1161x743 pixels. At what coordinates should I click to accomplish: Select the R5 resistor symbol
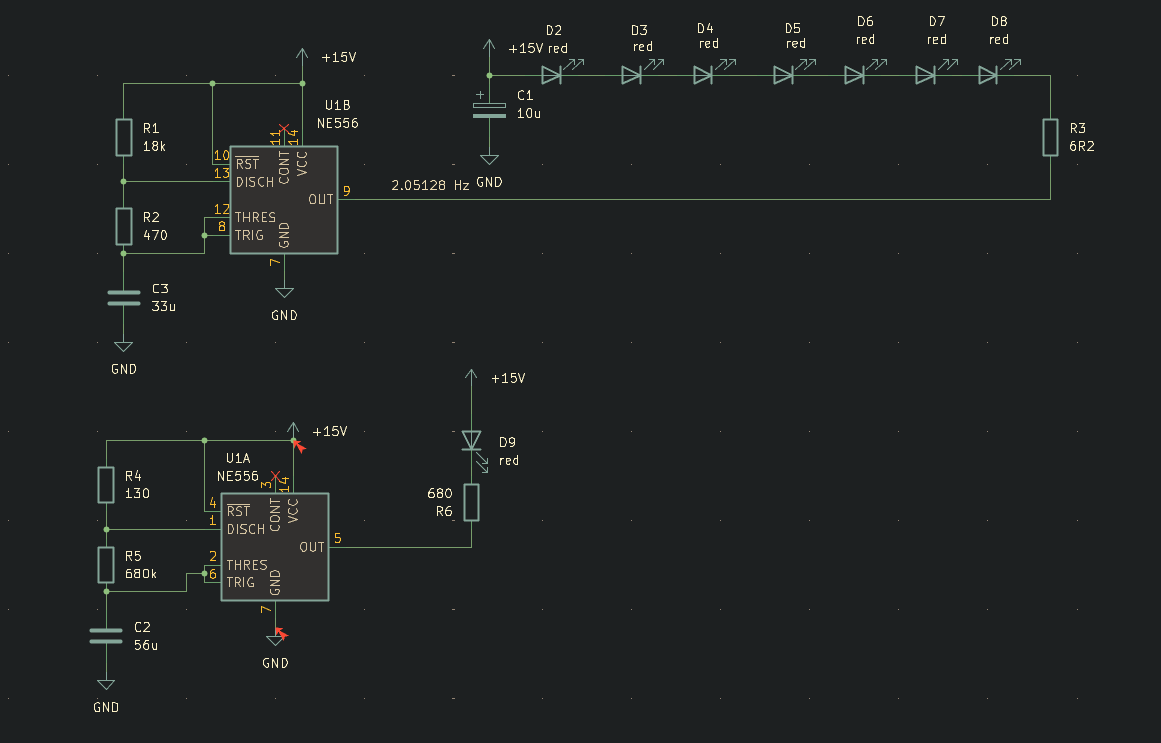pos(106,565)
